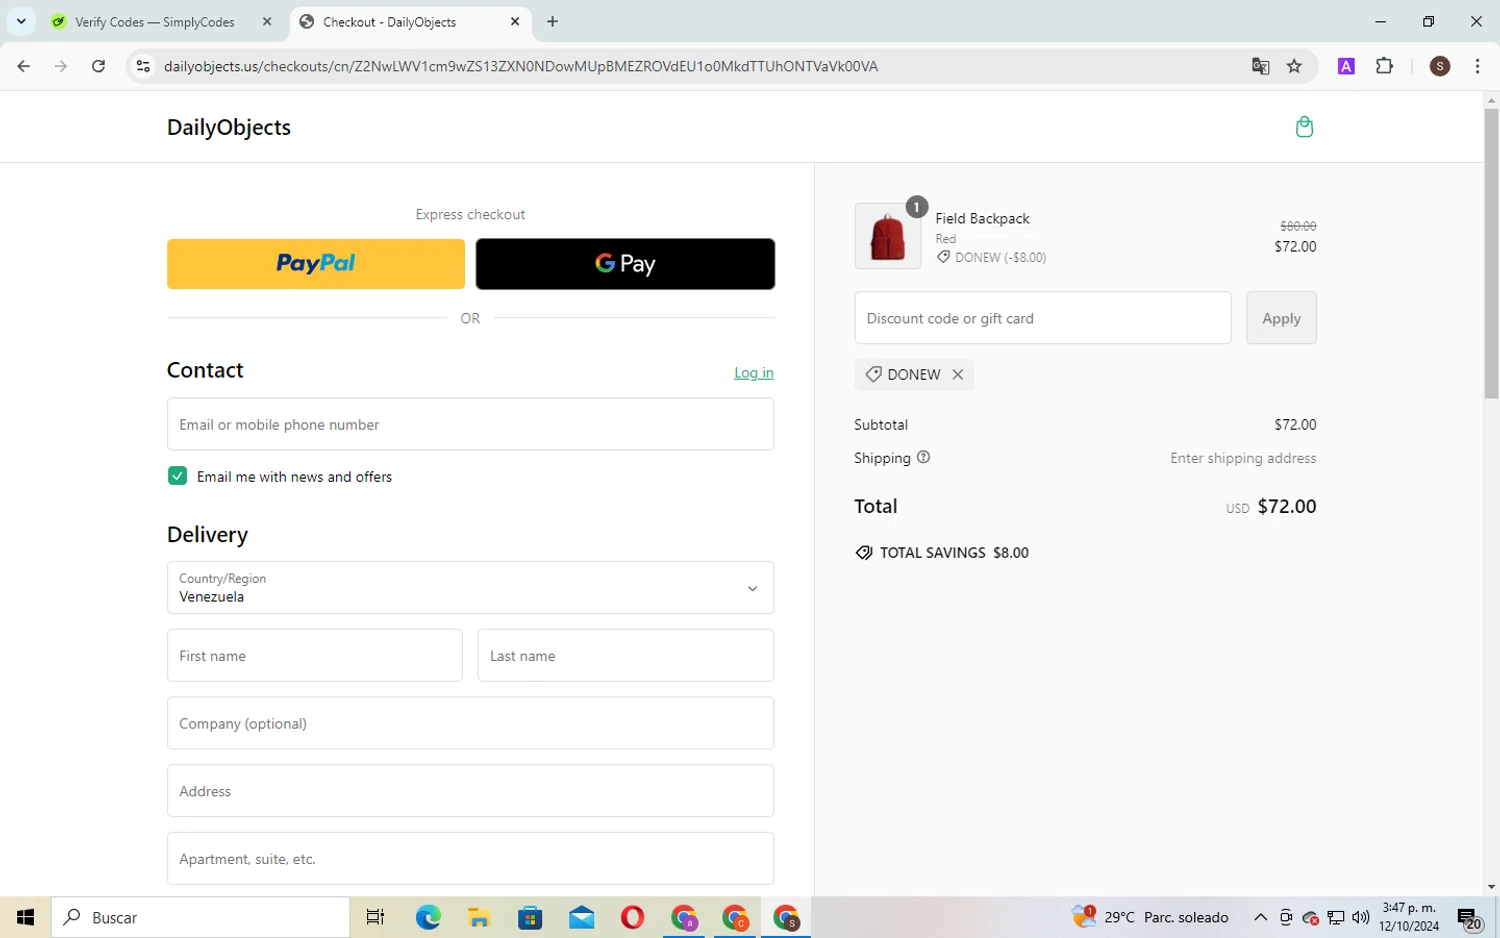Click the page vertical scrollbar
The width and height of the screenshot is (1500, 938).
coord(1491,255)
